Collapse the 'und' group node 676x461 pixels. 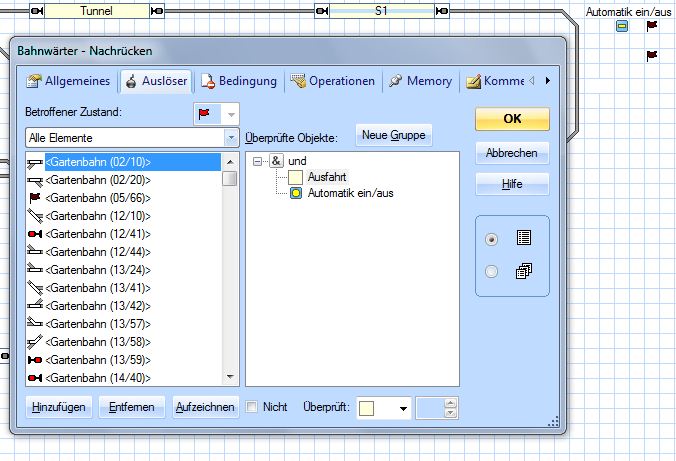259,161
